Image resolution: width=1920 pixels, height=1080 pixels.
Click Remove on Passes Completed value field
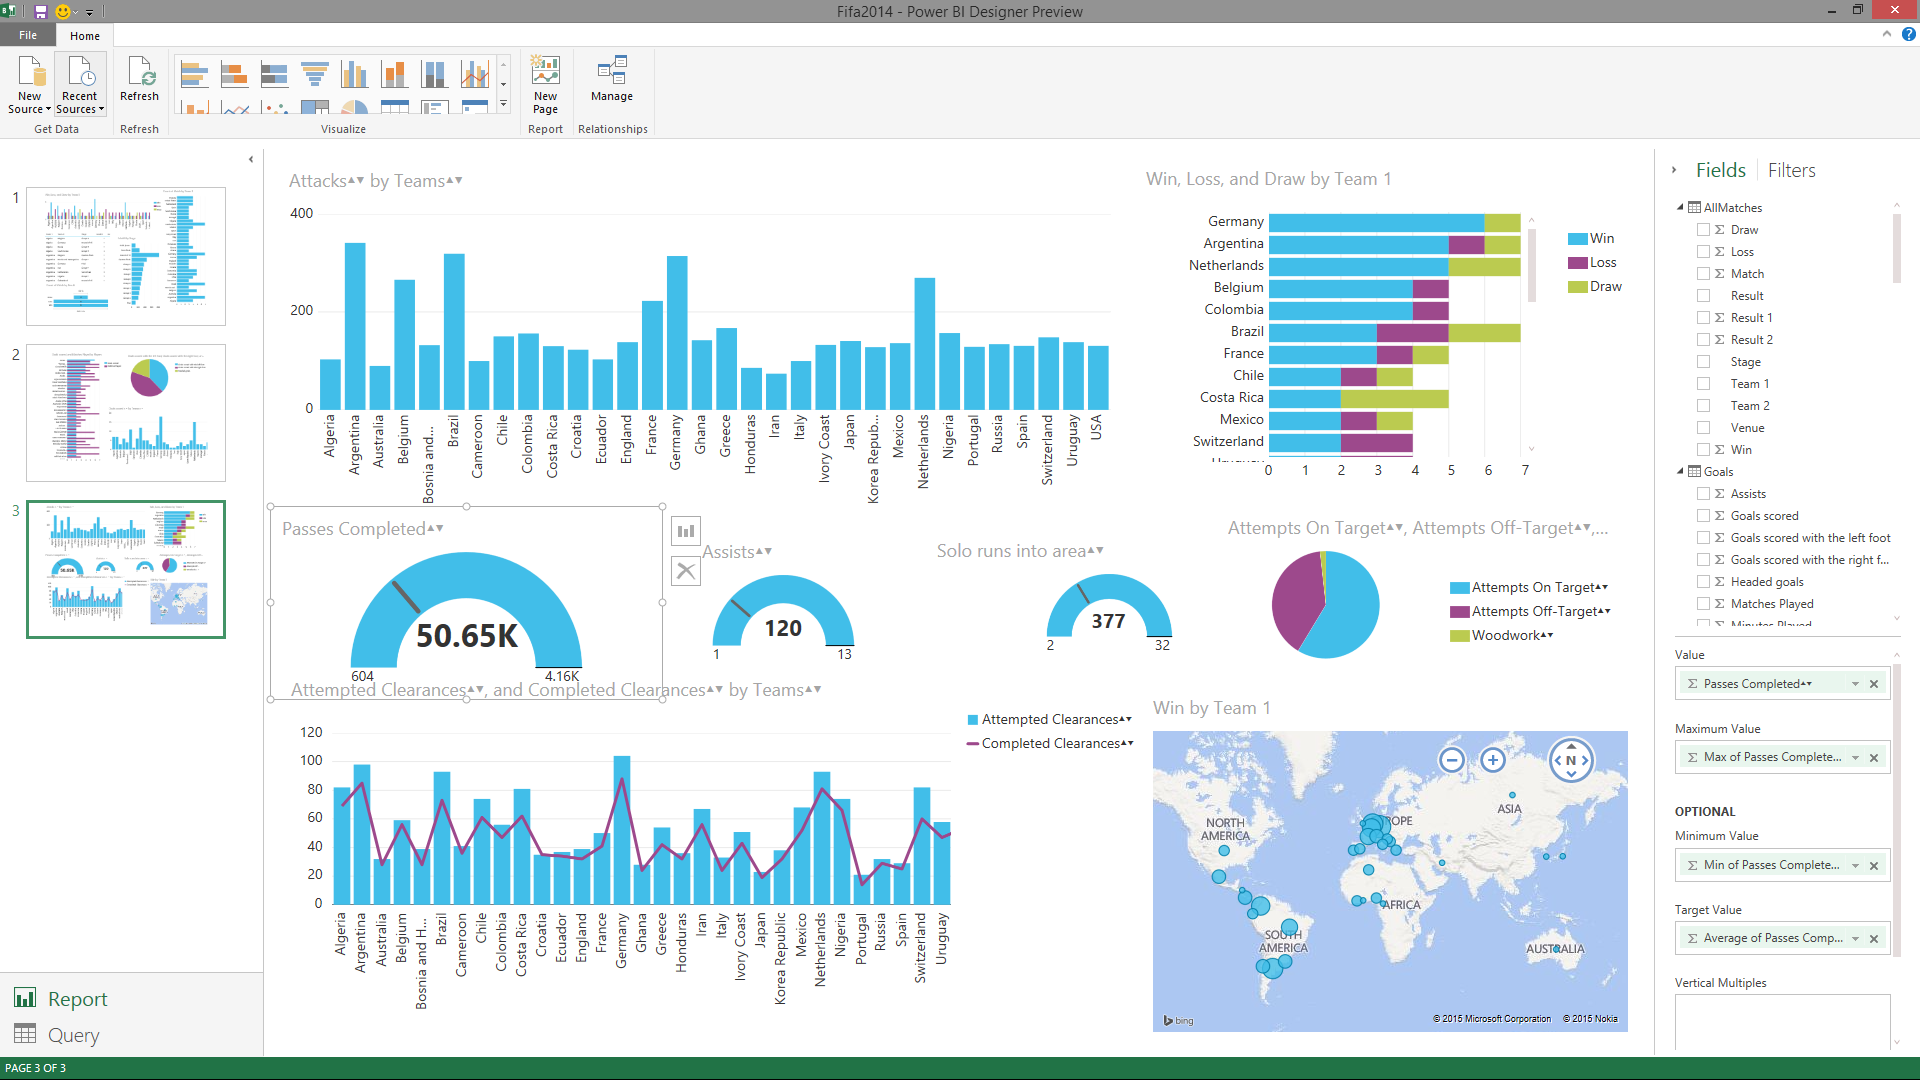pos(1874,683)
